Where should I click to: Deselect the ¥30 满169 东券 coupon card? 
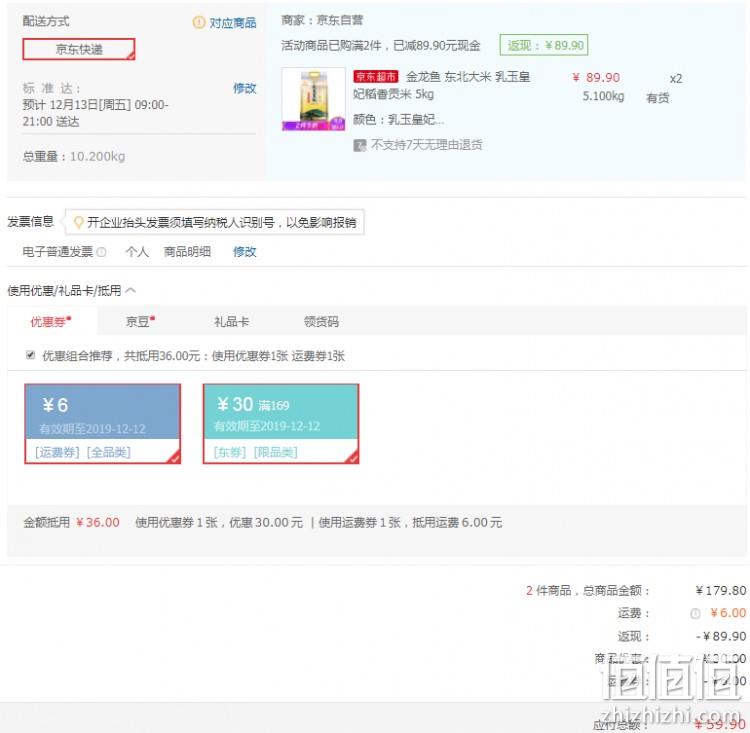(x=281, y=423)
